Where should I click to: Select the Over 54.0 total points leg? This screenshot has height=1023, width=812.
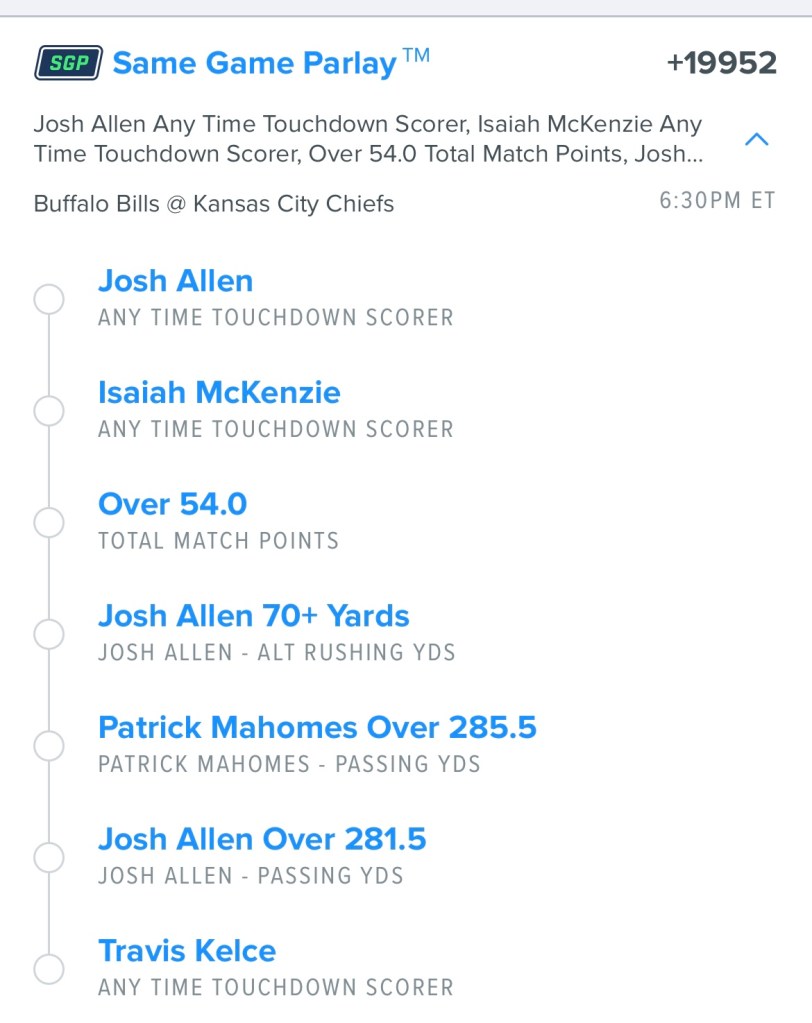coord(172,505)
